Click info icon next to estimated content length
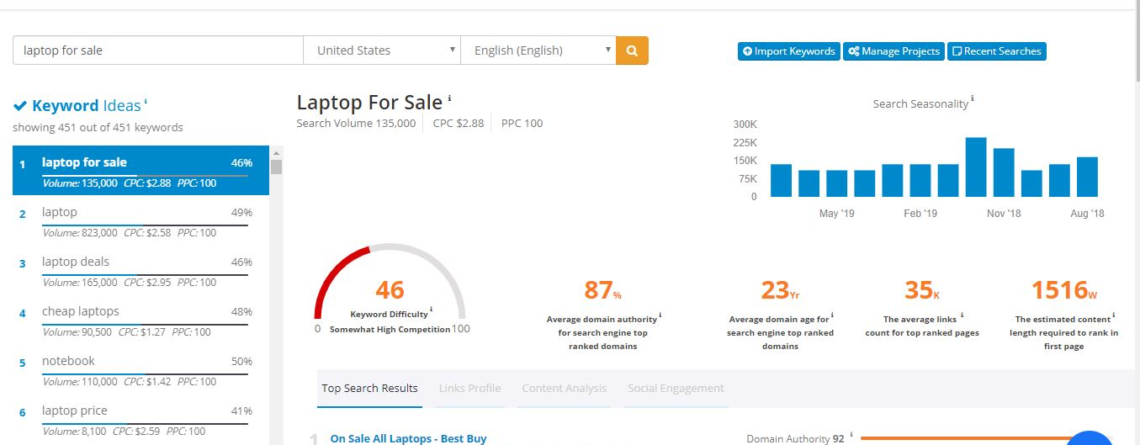The image size is (1140, 445). tap(1114, 316)
